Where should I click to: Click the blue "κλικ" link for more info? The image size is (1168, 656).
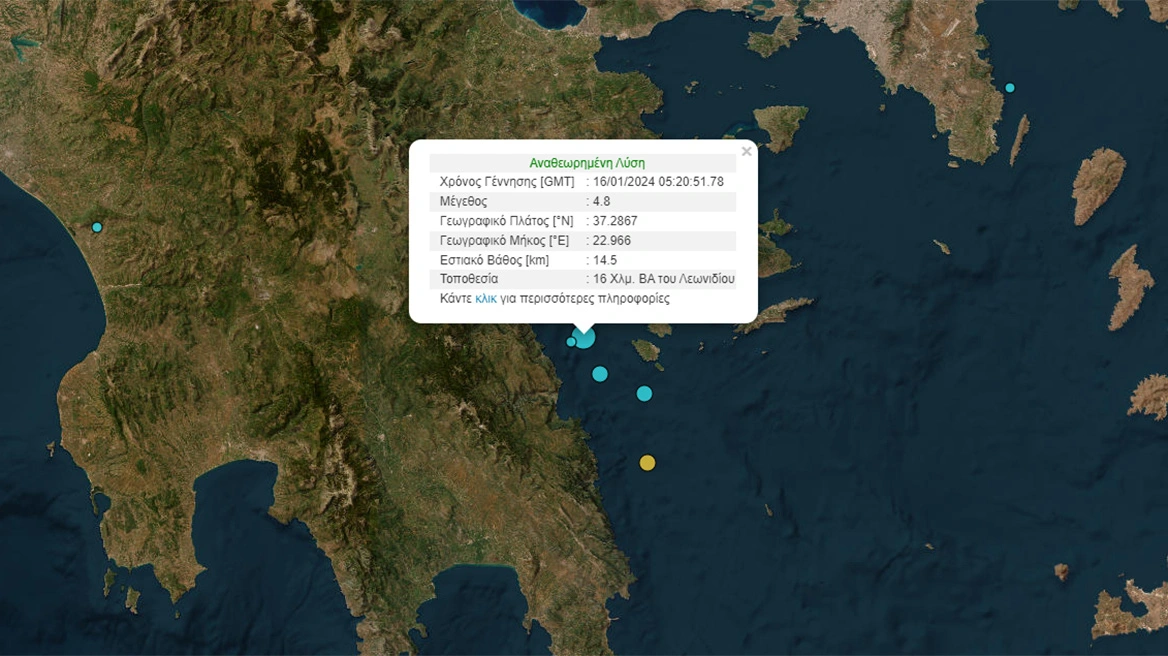(486, 299)
